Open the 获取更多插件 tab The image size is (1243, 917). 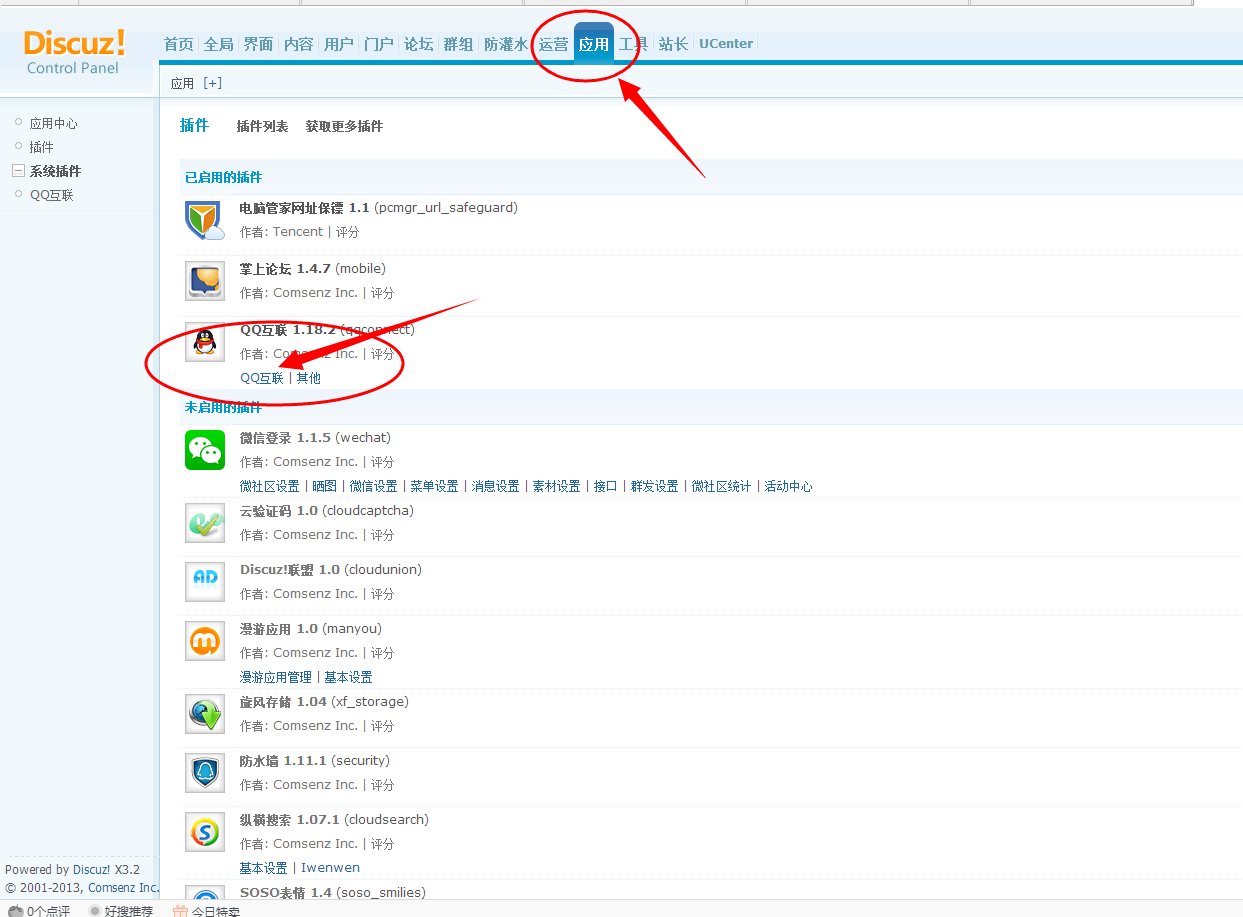[344, 126]
